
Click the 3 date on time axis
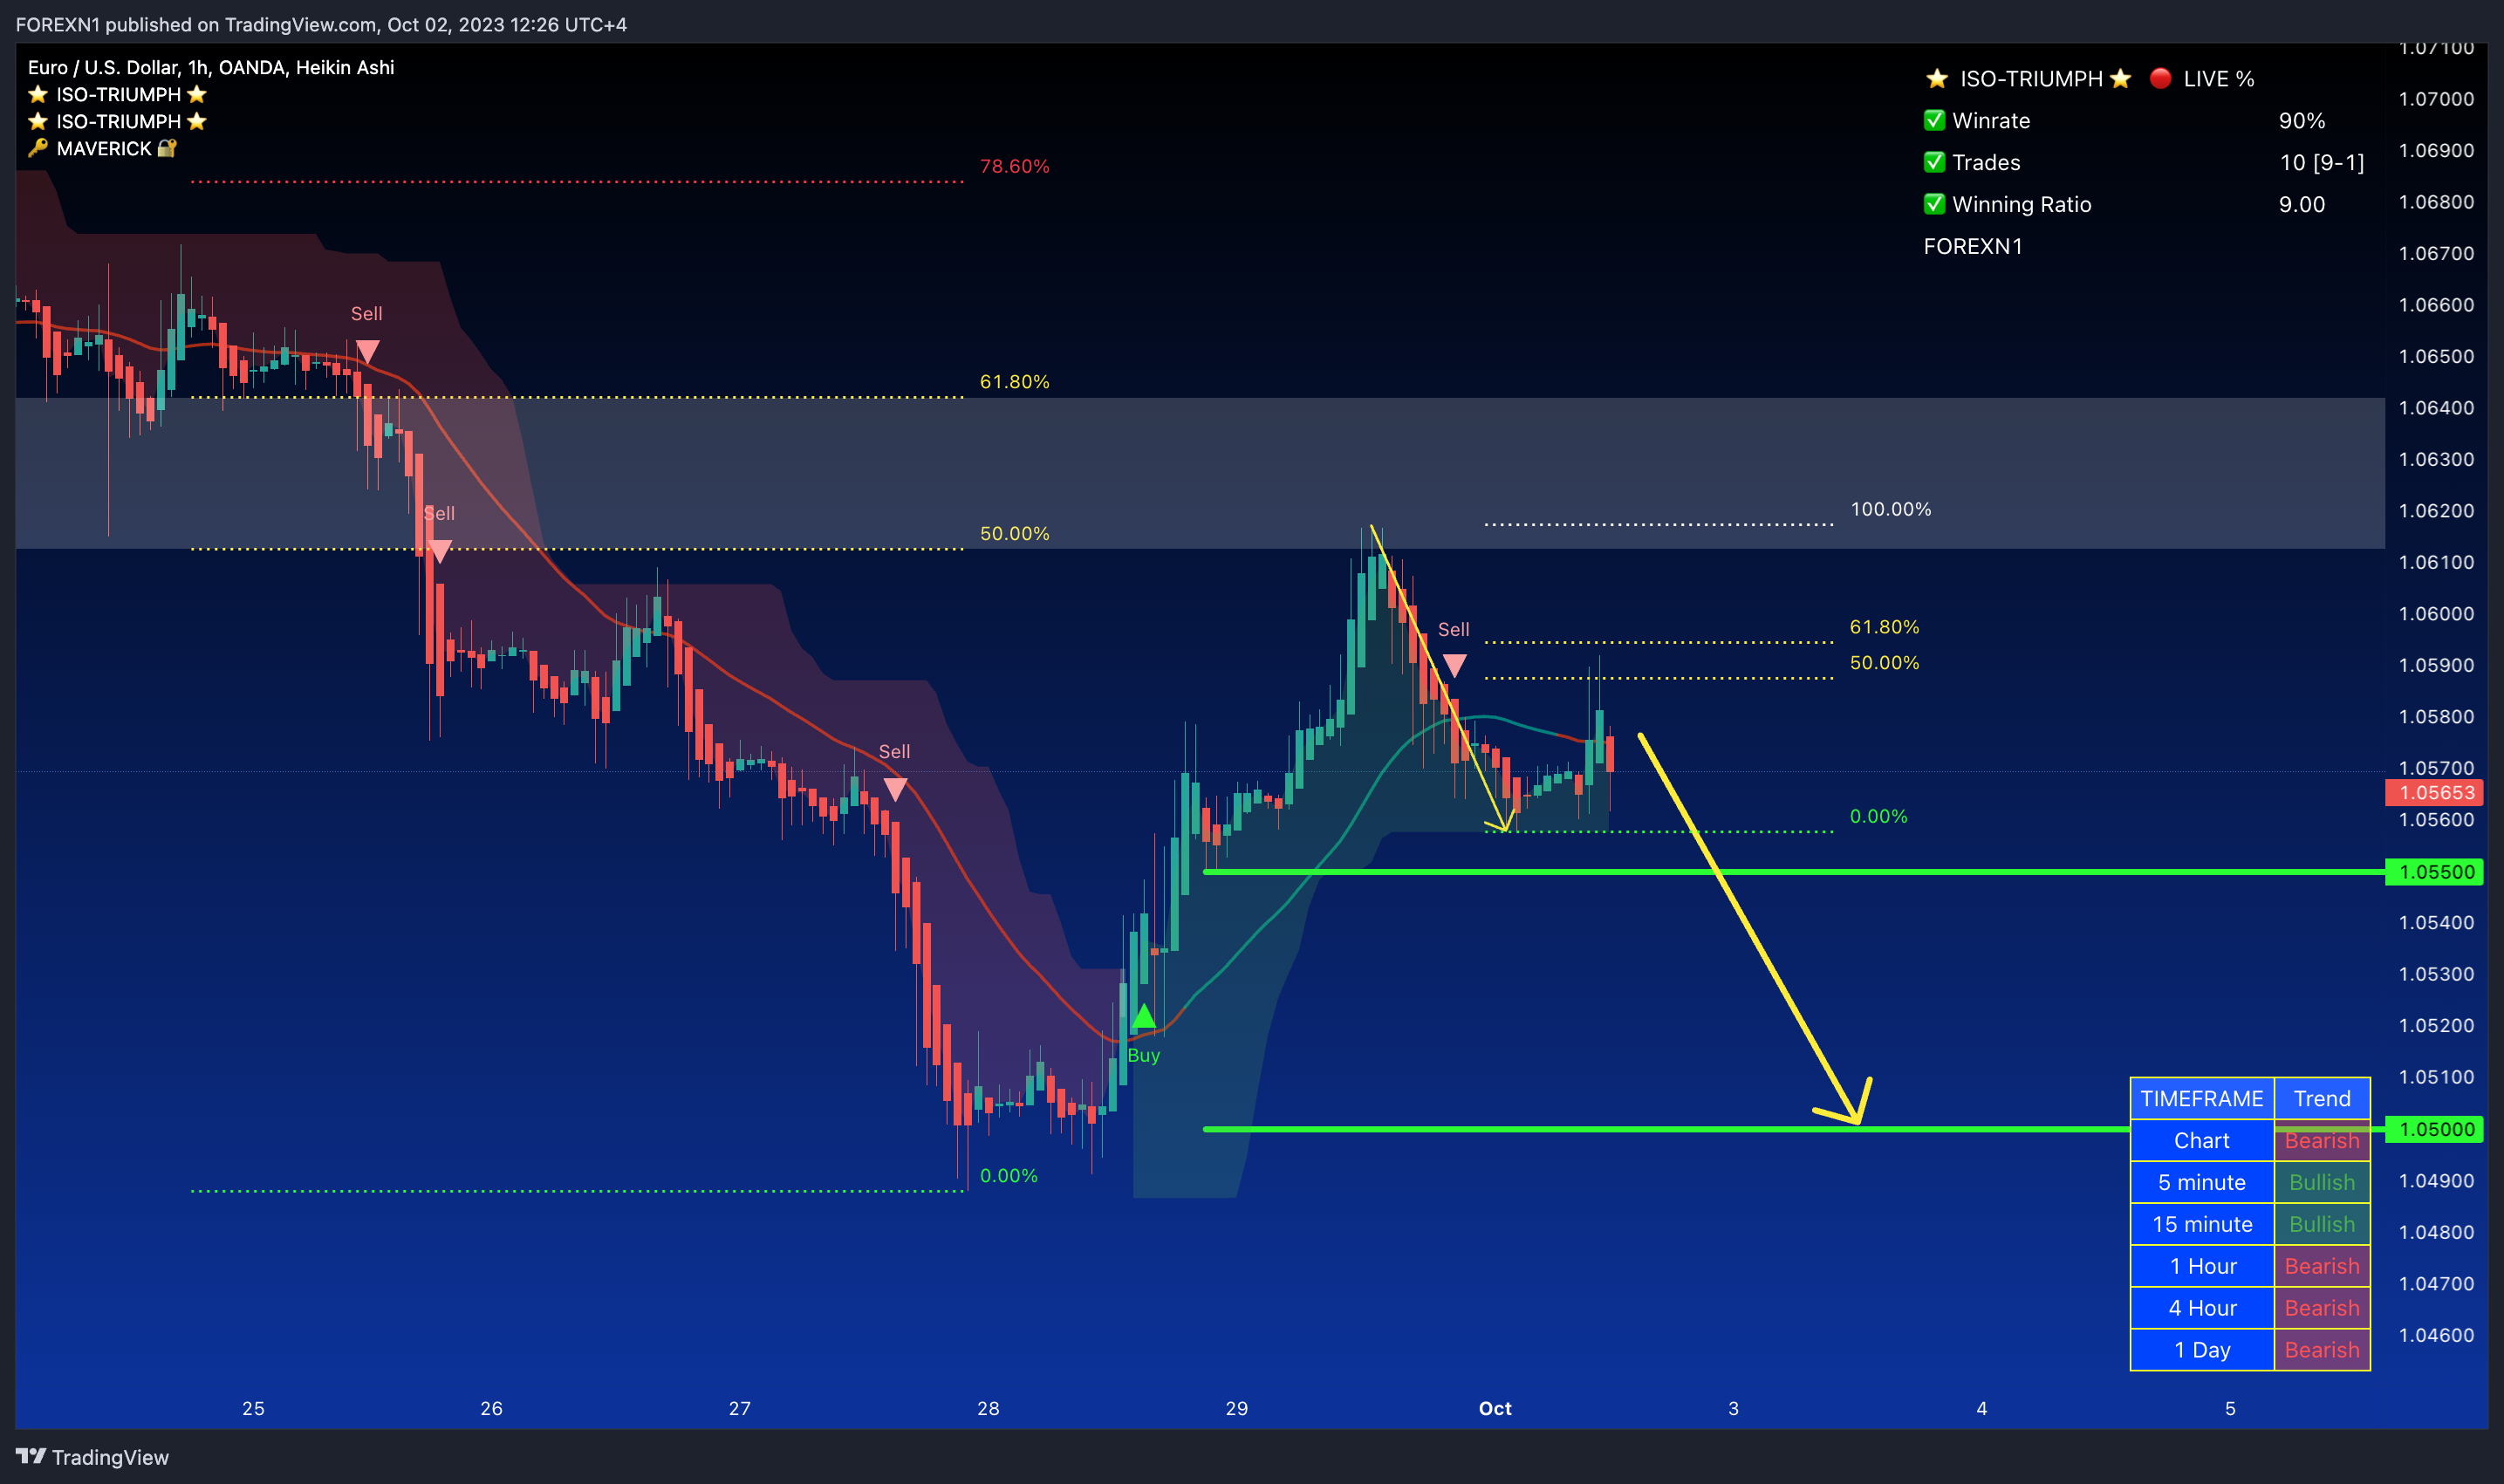(x=1733, y=1408)
